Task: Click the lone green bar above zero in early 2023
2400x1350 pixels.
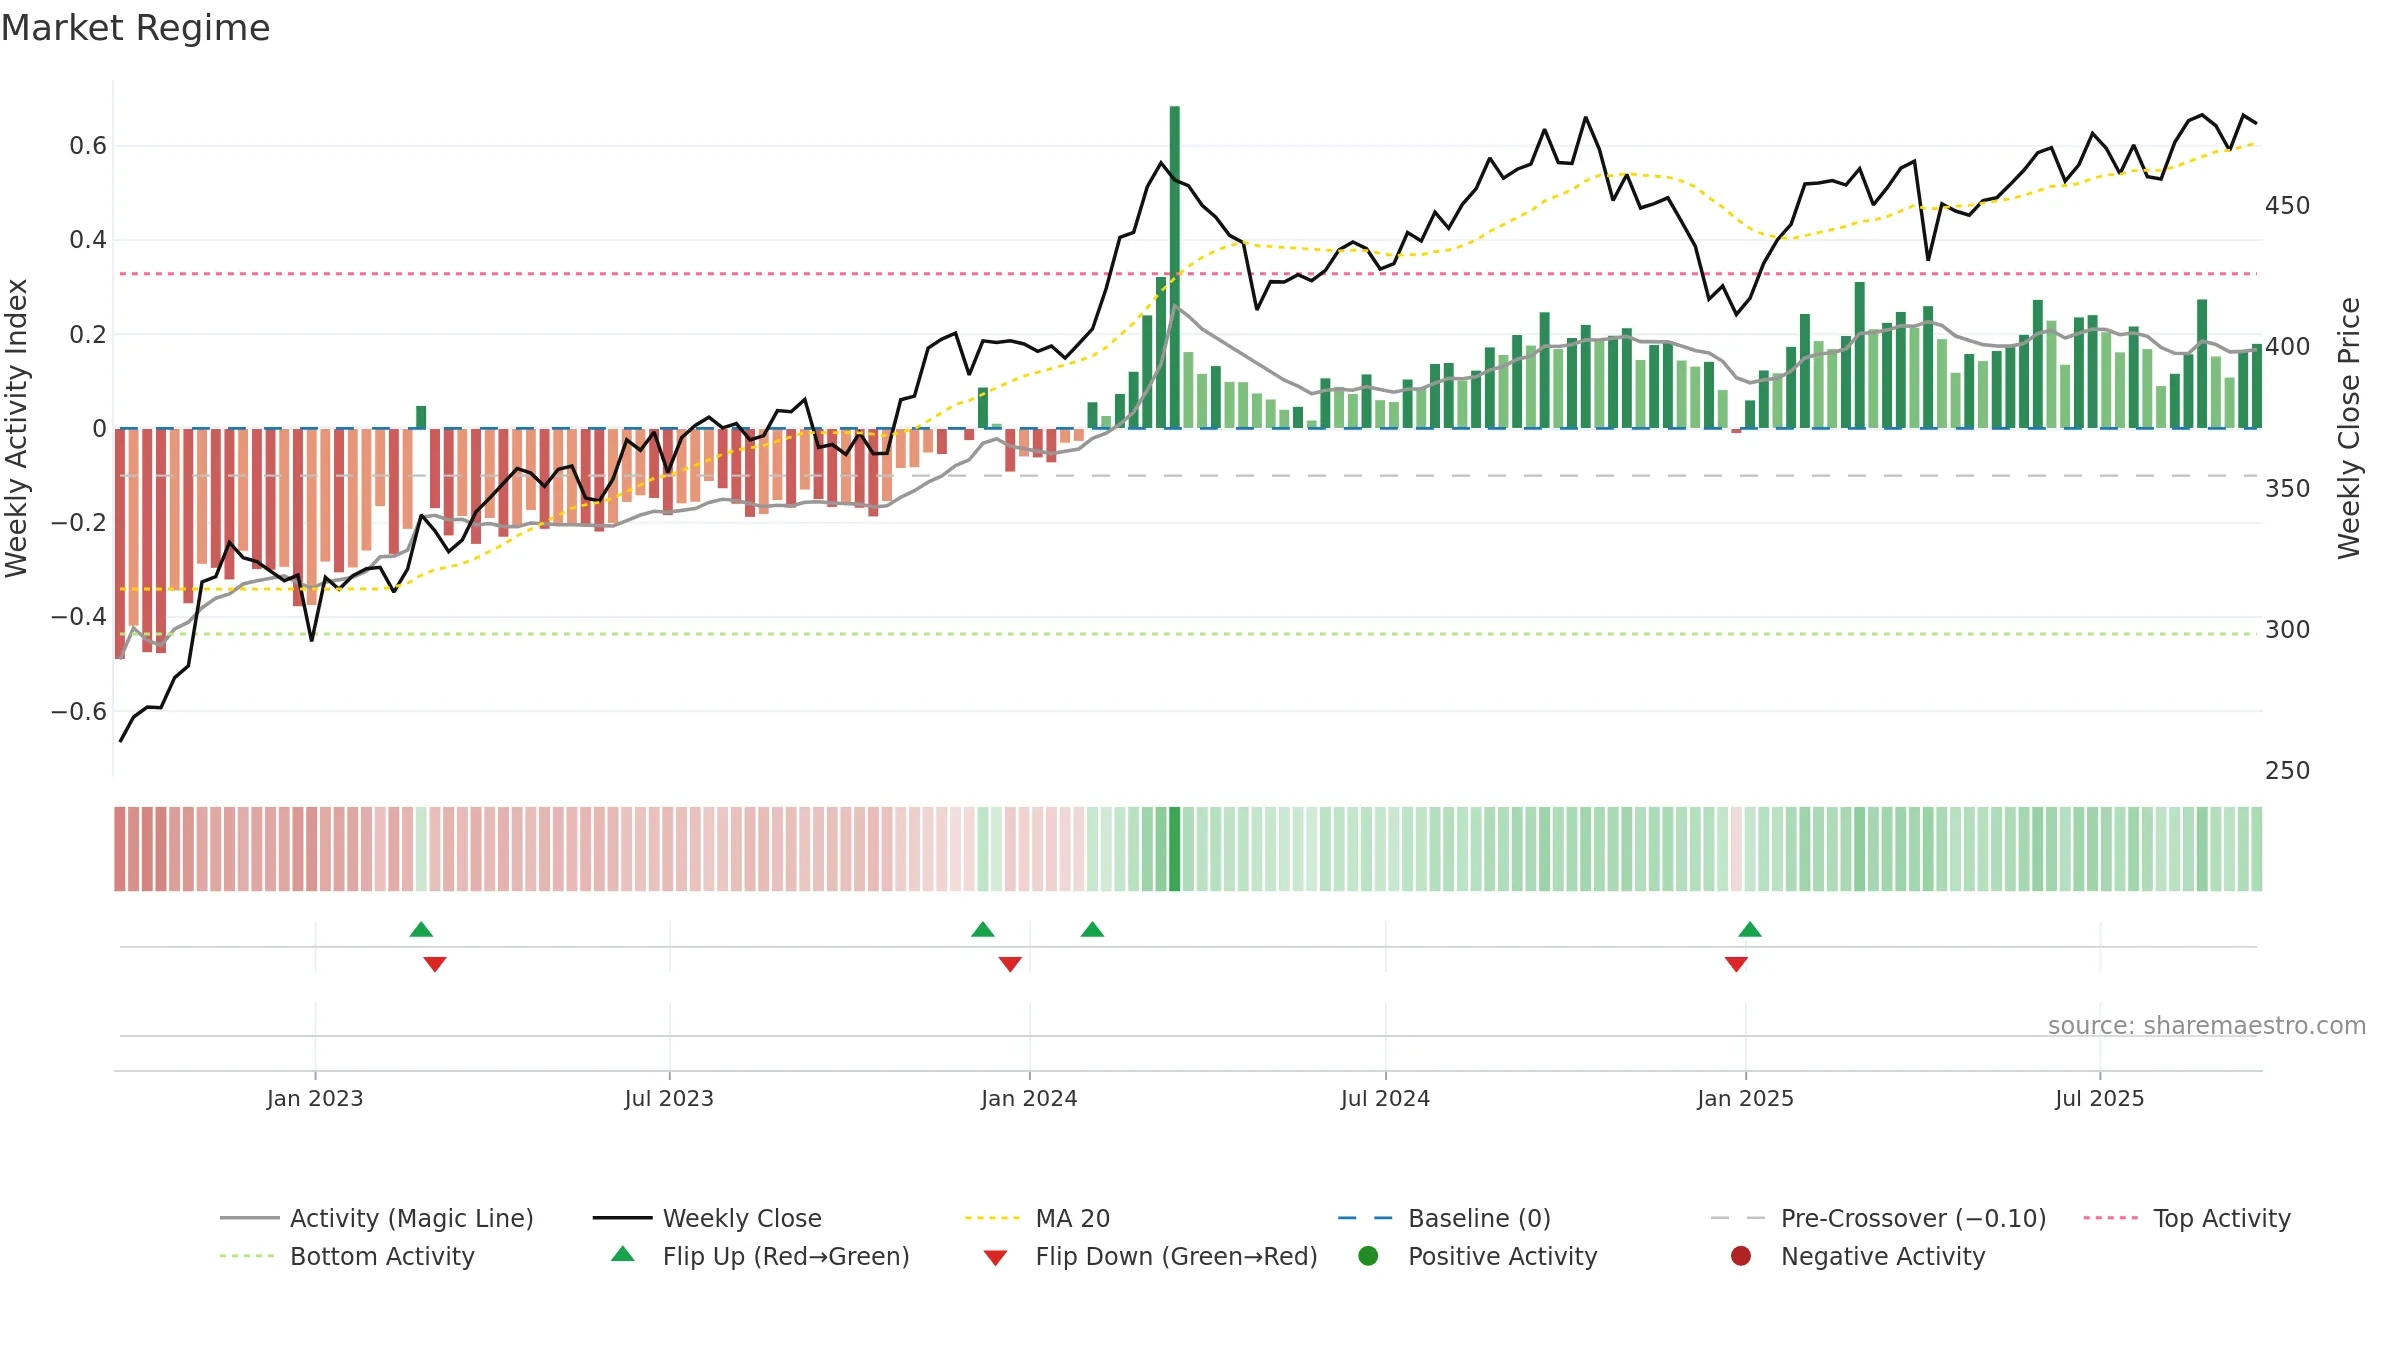Action: point(421,417)
